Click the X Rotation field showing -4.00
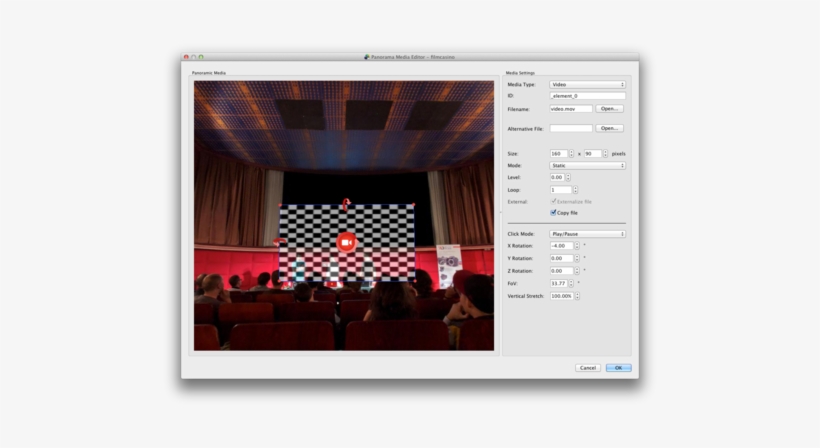The height and width of the screenshot is (448, 820). 562,246
